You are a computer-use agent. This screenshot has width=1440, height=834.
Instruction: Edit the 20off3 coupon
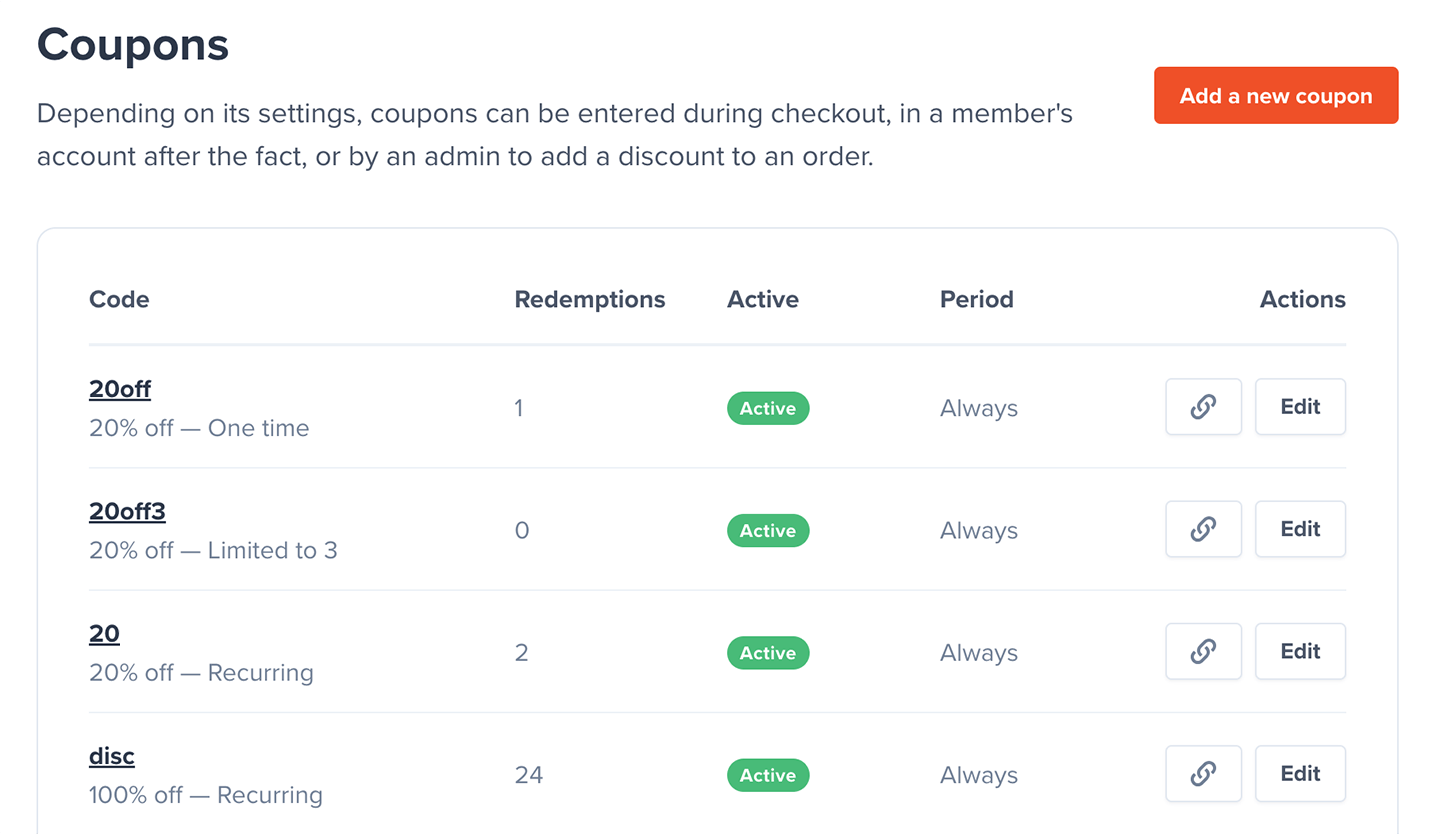[1300, 529]
